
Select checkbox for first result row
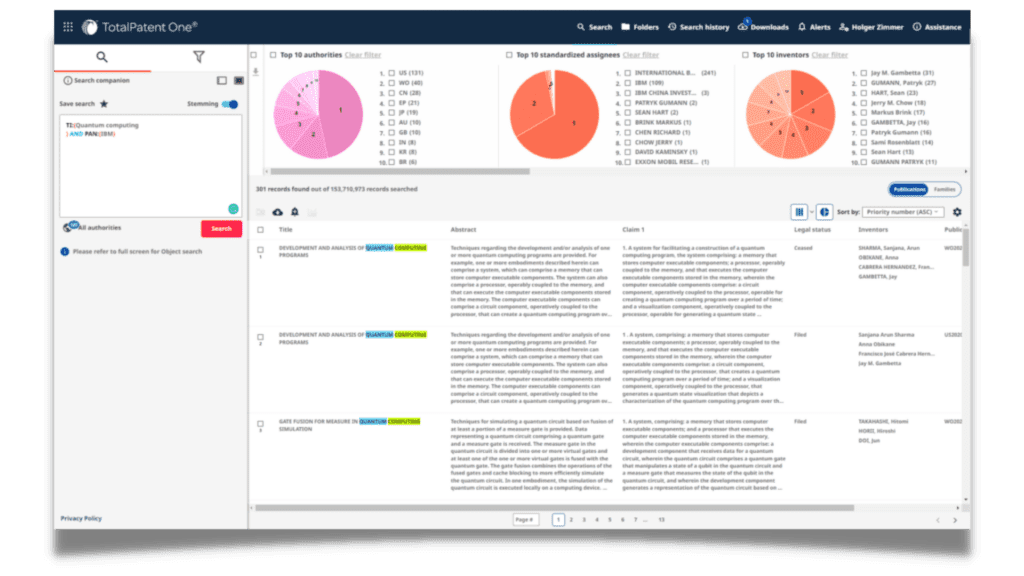(261, 250)
